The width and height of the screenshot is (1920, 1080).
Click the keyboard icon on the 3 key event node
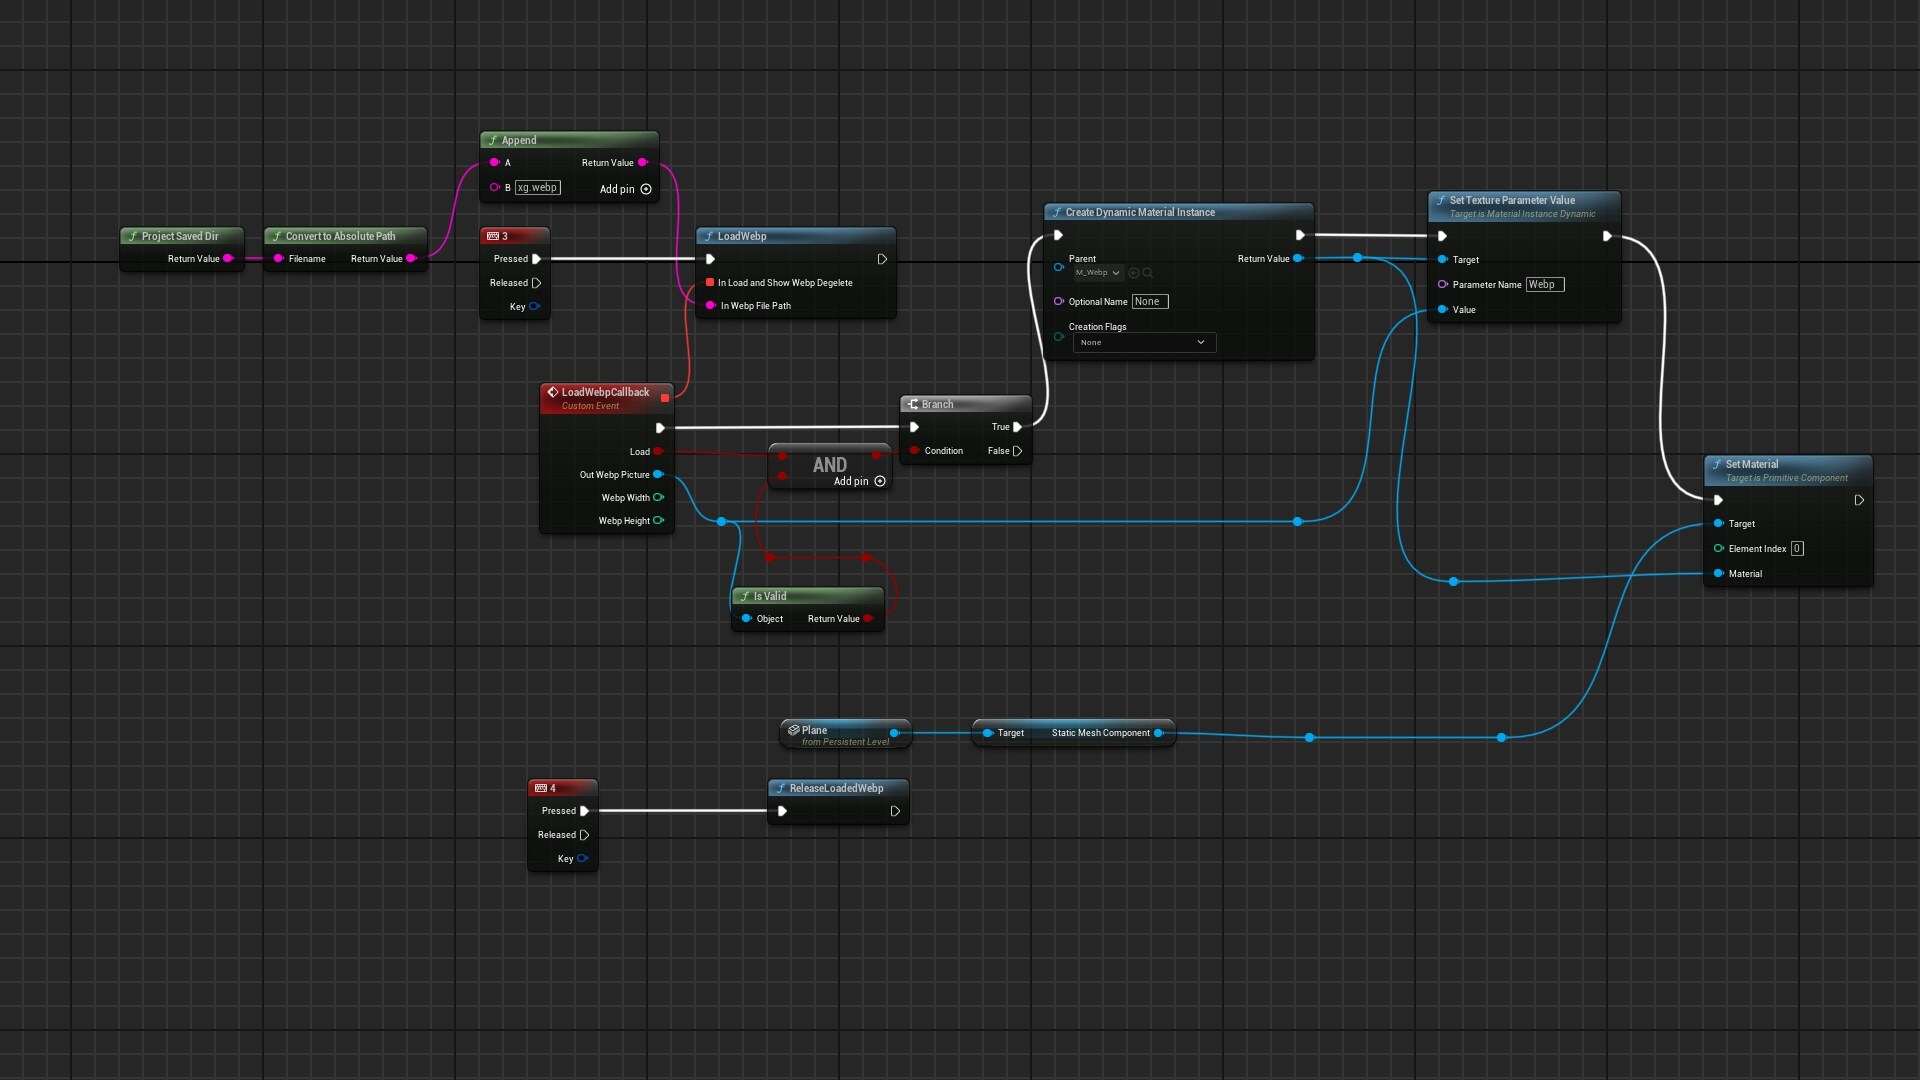tap(493, 236)
